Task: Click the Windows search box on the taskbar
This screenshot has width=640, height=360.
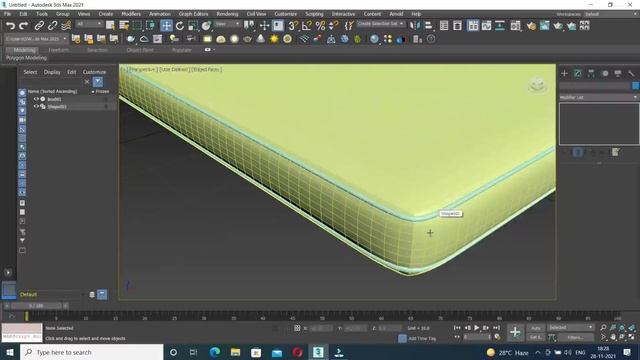Action: pyautogui.click(x=91, y=352)
